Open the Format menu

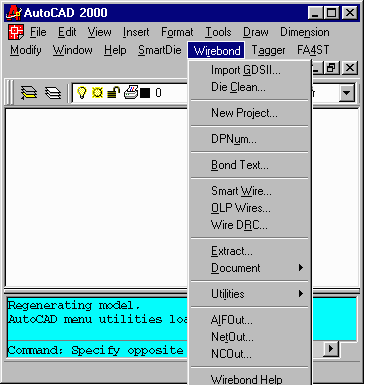point(177,32)
